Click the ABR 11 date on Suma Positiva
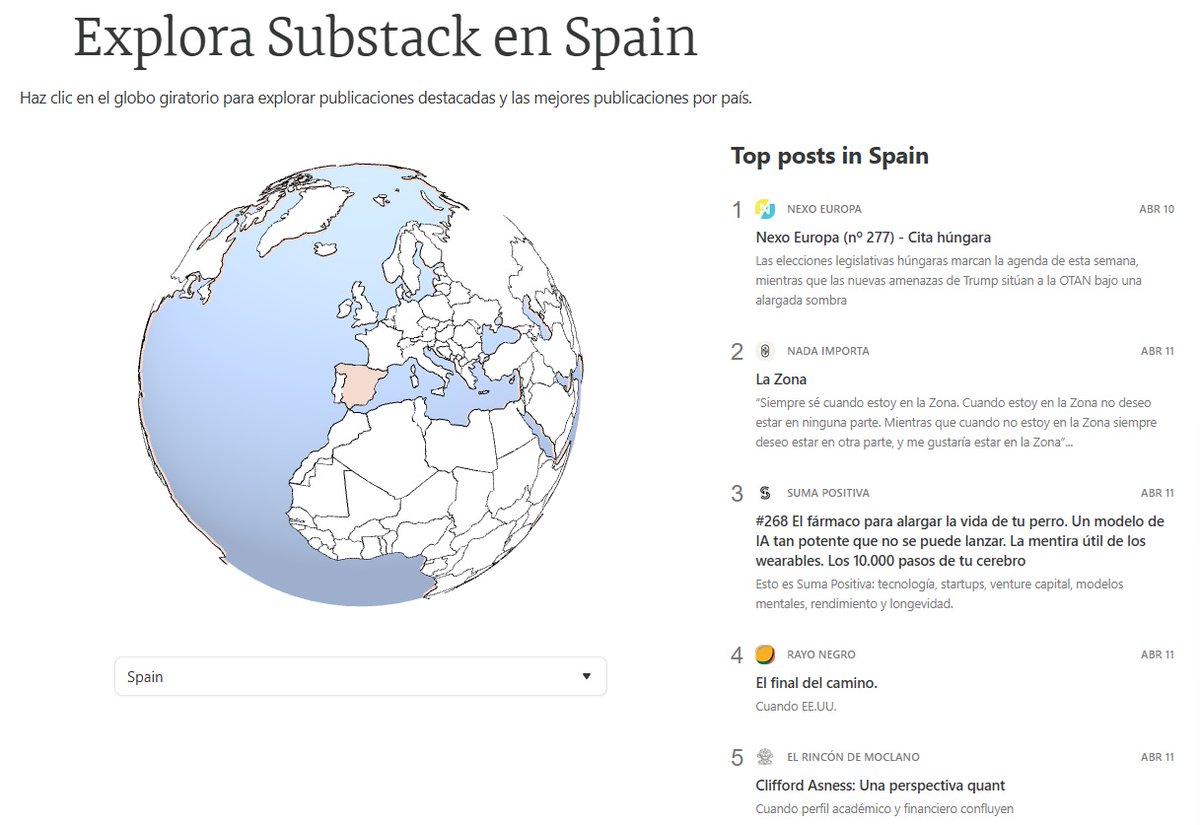 coord(1157,493)
